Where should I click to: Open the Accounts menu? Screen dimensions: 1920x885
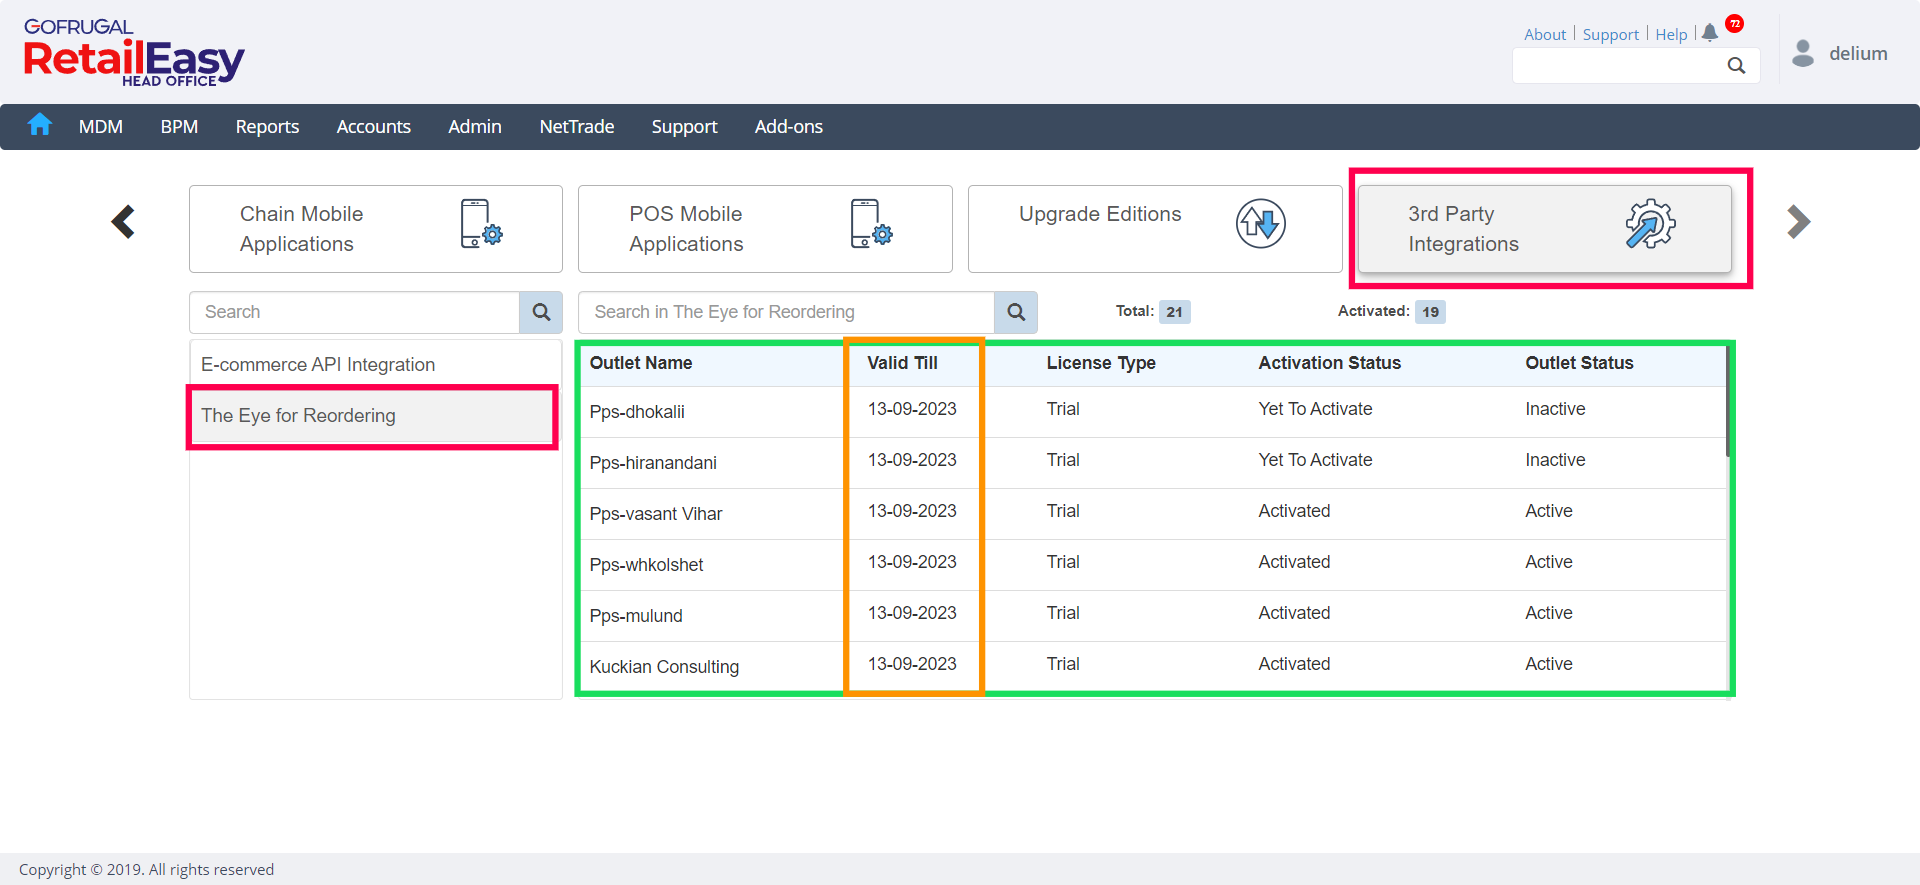tap(373, 127)
